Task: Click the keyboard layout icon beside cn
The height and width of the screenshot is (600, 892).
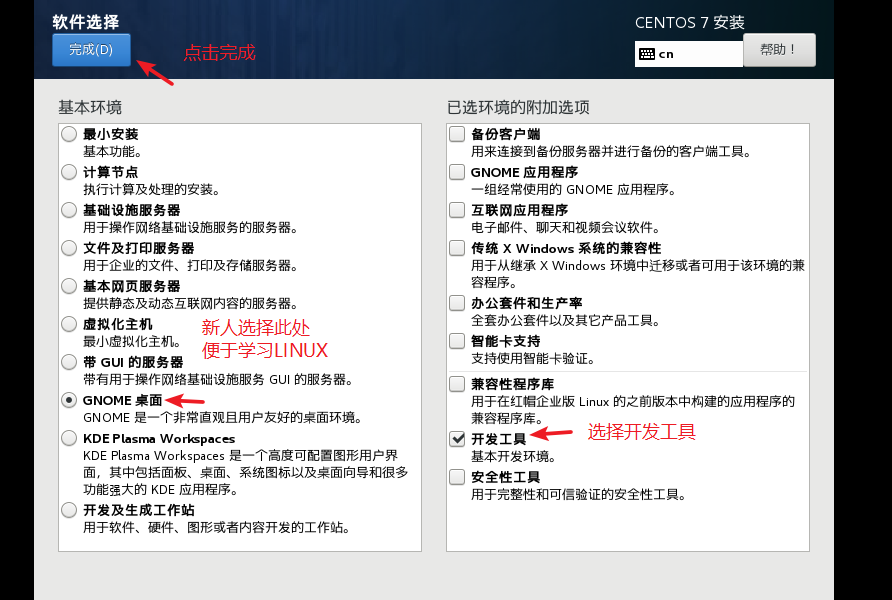Action: coord(646,54)
